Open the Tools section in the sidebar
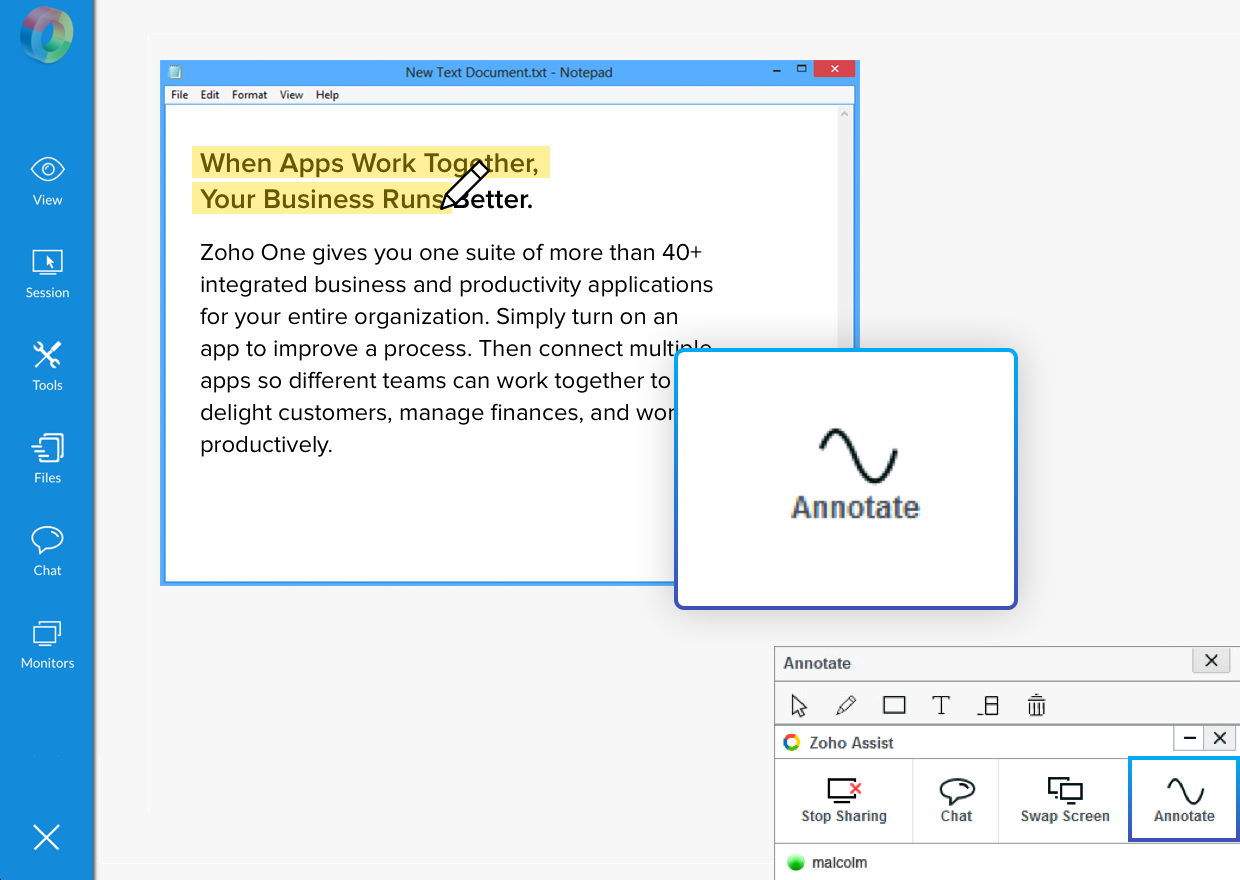The width and height of the screenshot is (1240, 880). [x=47, y=366]
